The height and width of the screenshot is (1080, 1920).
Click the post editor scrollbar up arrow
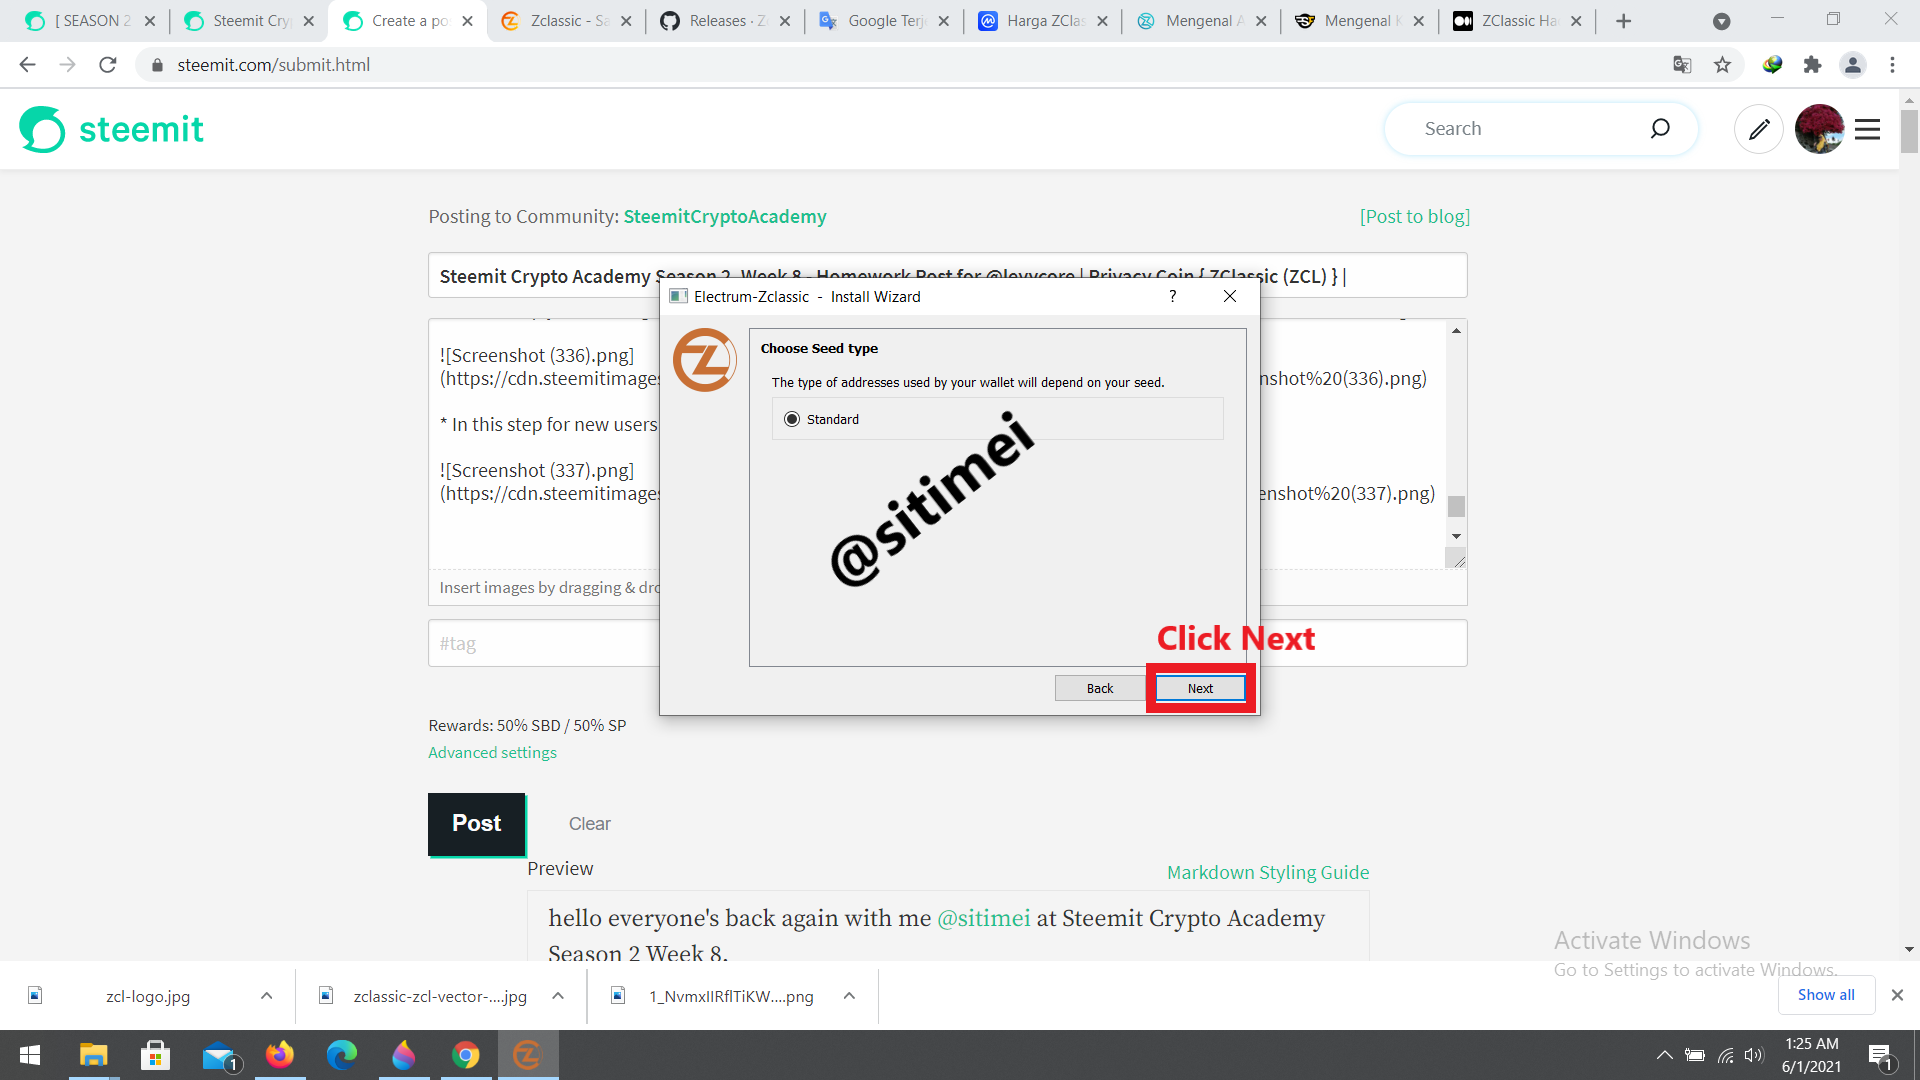coord(1456,331)
